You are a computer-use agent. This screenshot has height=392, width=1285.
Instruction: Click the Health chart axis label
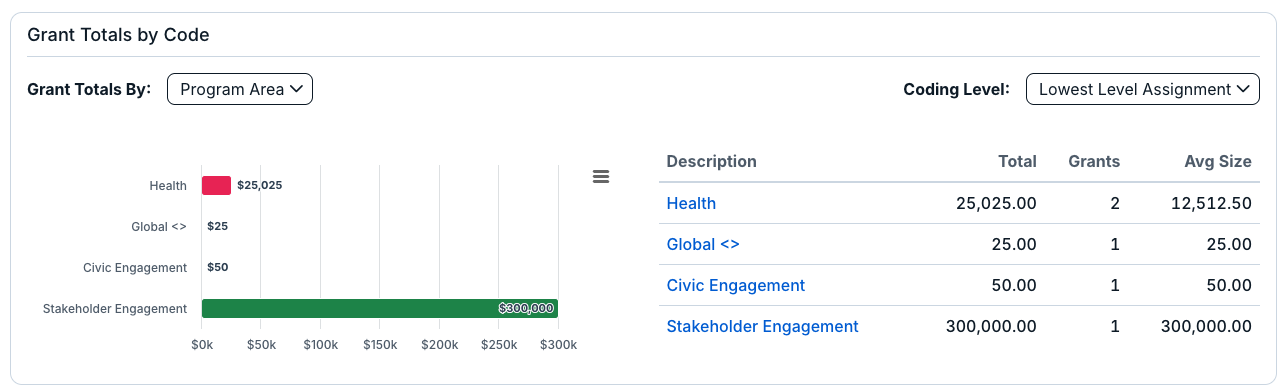[168, 185]
